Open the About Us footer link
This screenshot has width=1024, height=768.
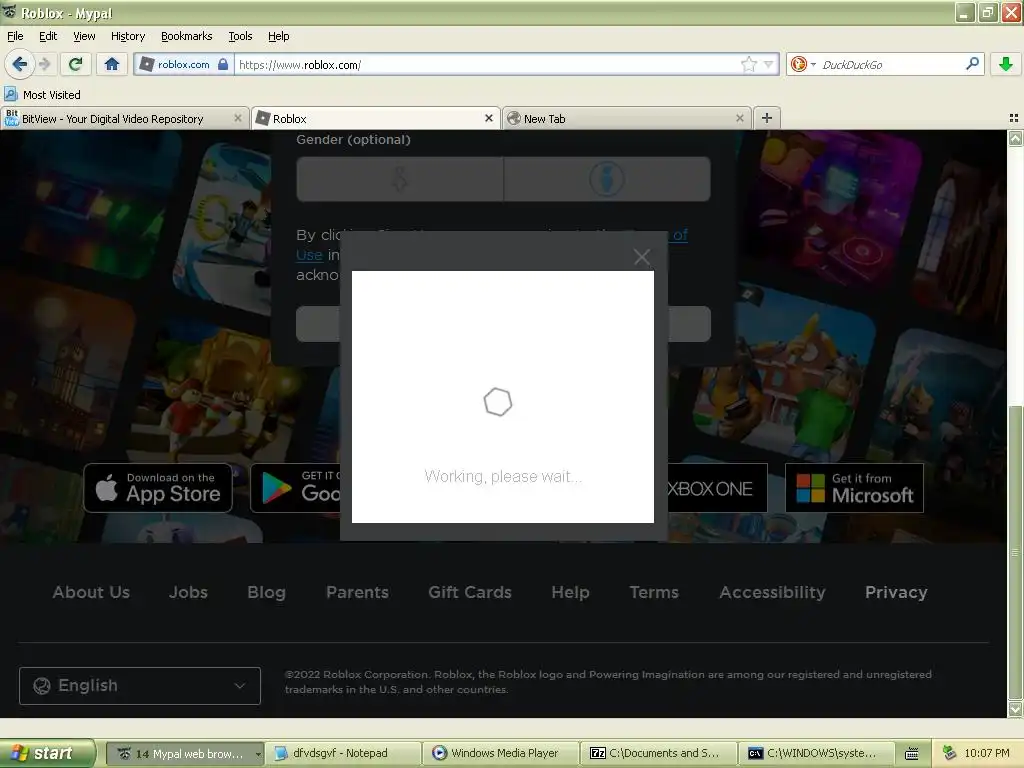click(91, 592)
